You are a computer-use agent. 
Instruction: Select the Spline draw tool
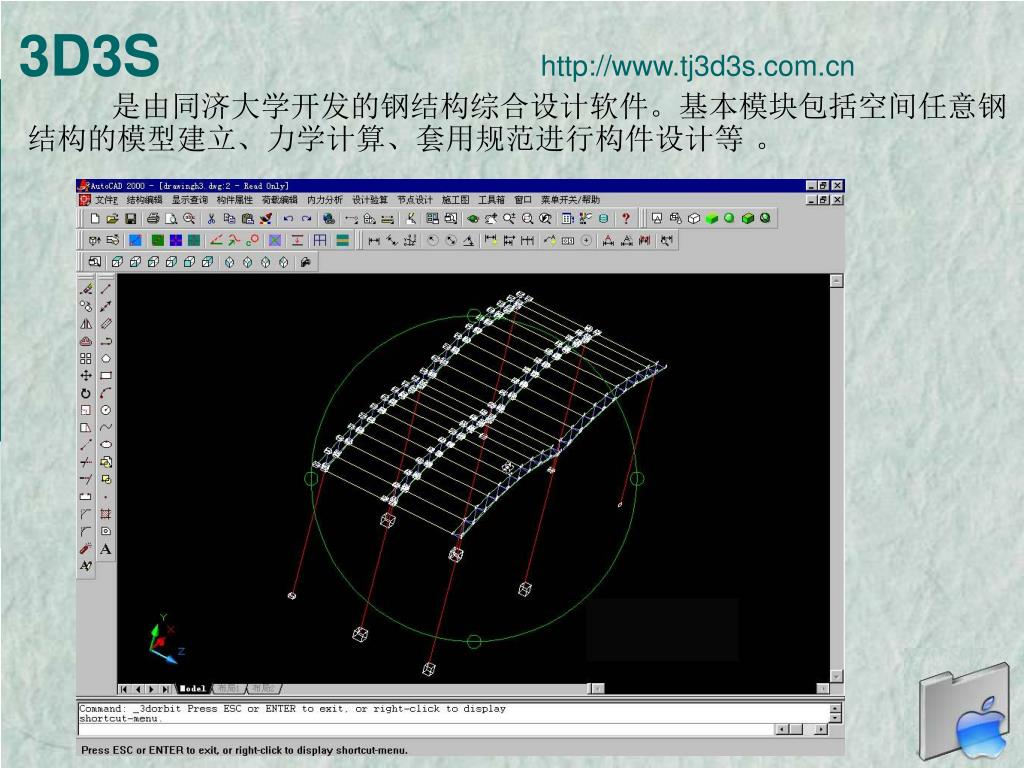(106, 427)
